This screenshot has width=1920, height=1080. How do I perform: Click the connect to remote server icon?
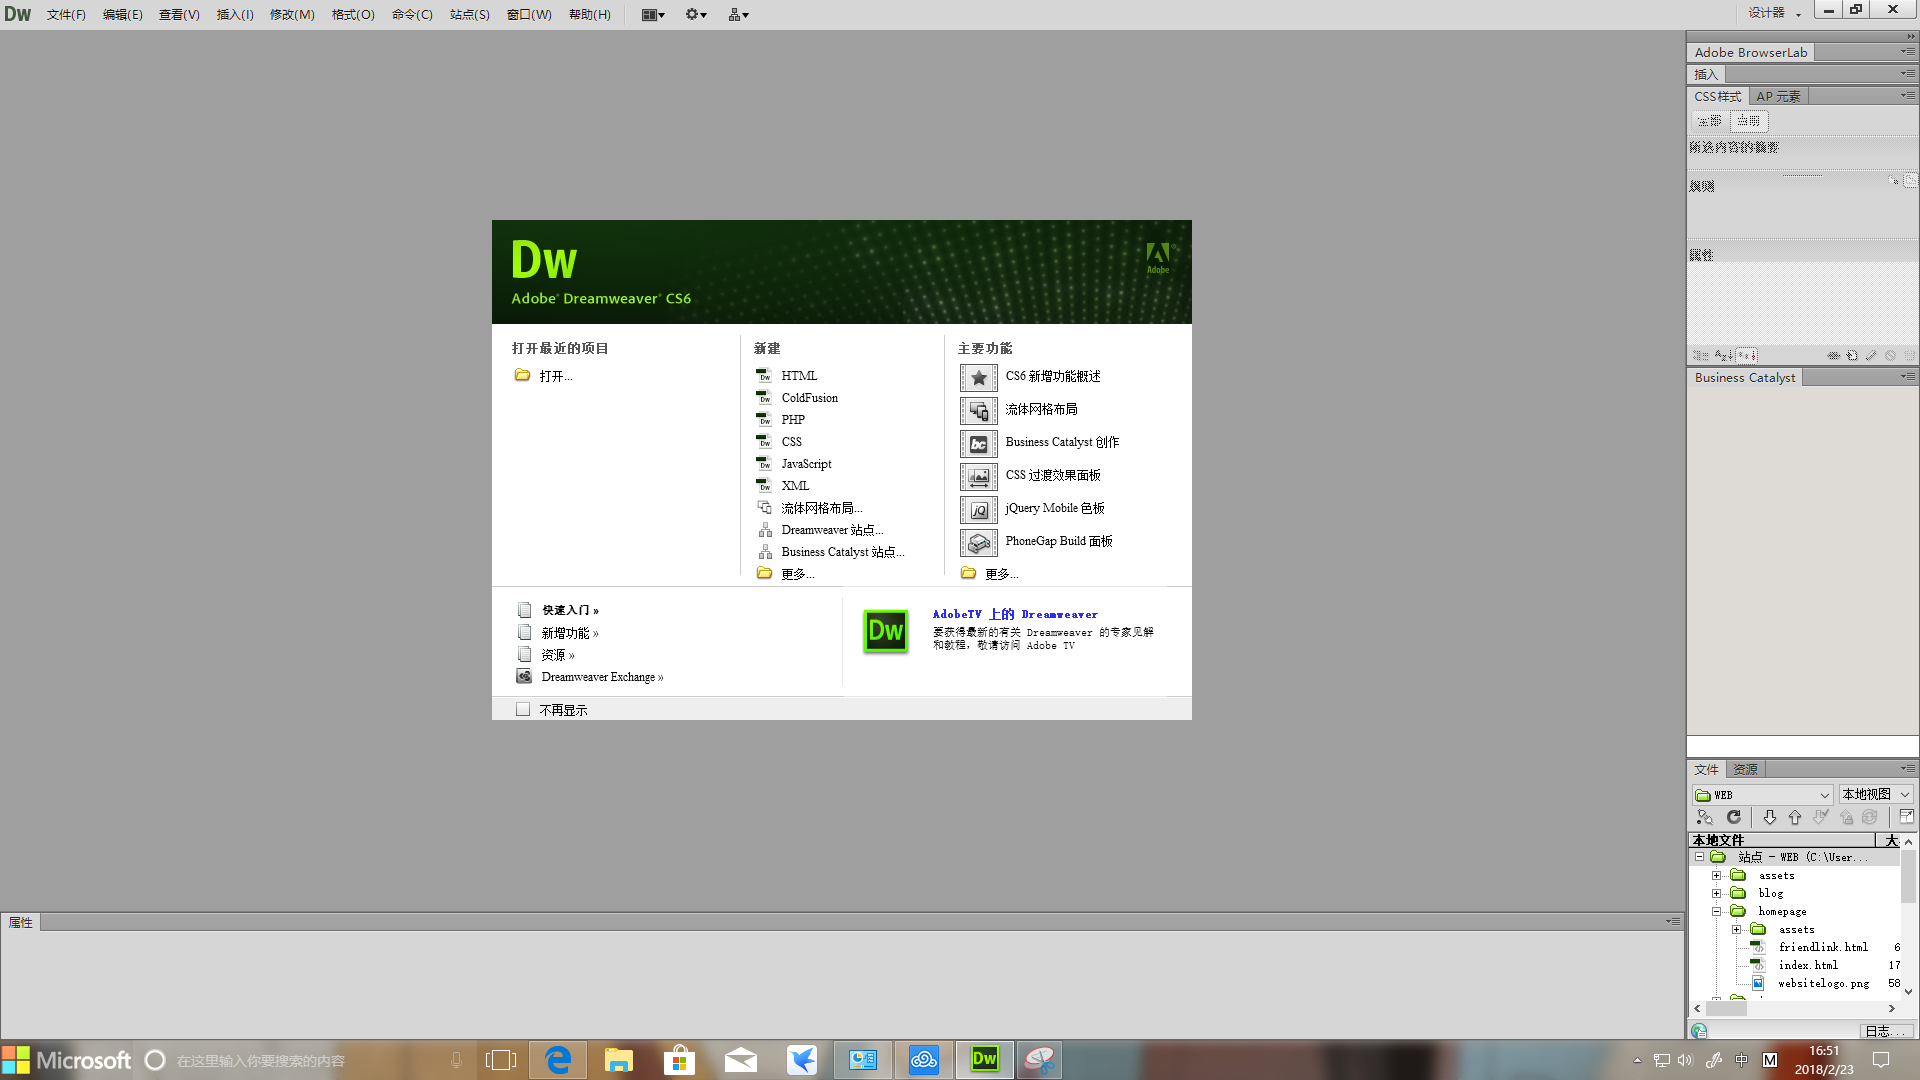point(1705,818)
